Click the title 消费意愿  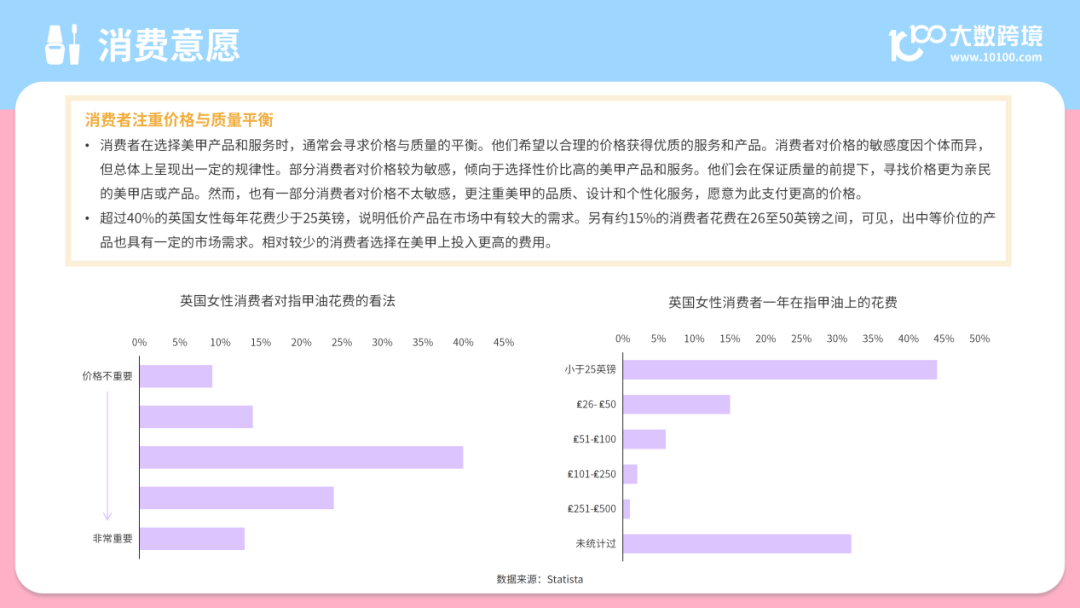[169, 45]
